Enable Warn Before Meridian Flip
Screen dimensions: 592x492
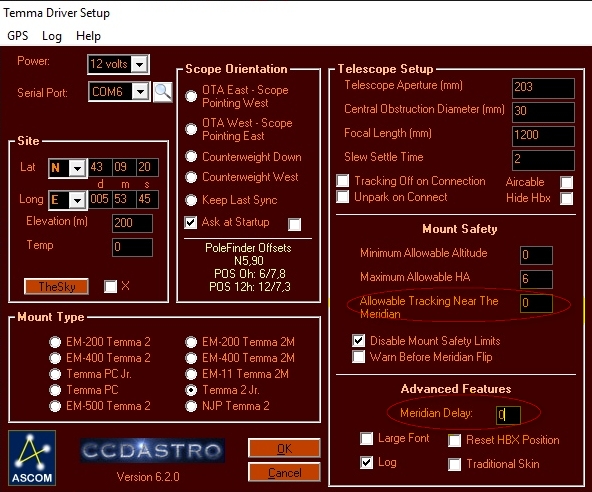click(359, 357)
